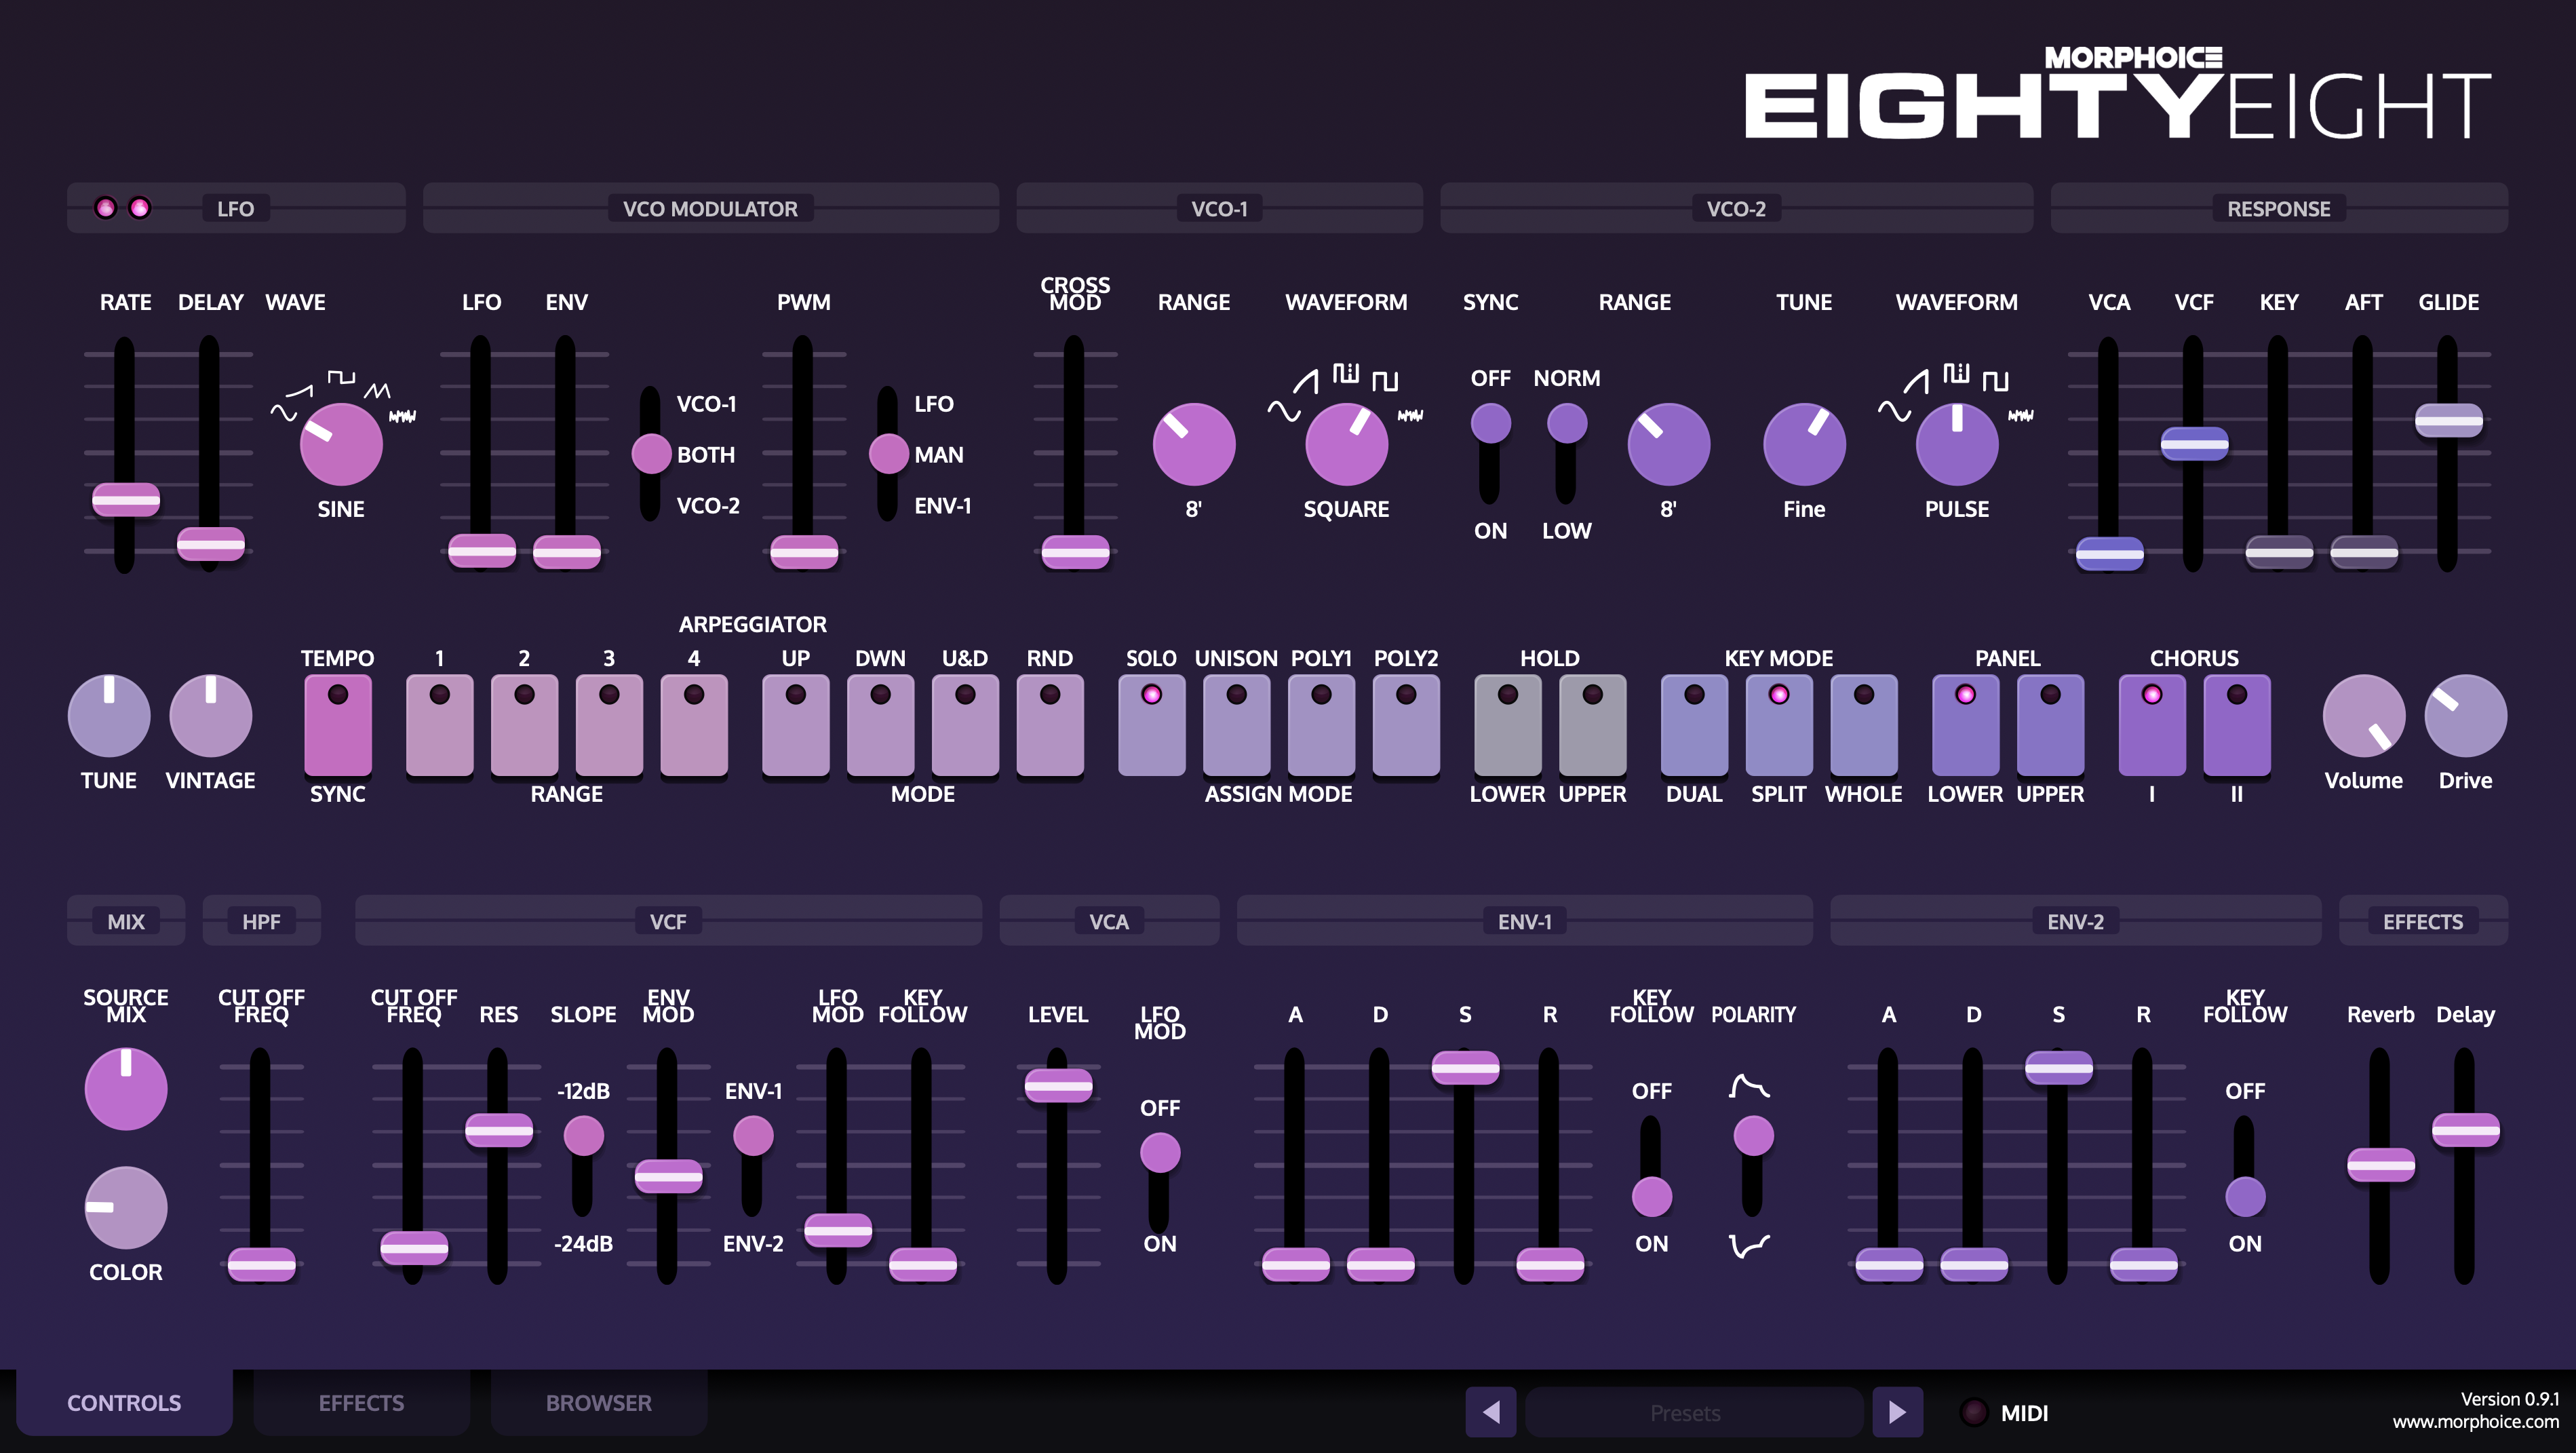Image resolution: width=2576 pixels, height=1453 pixels.
Task: Click the next preset arrow
Action: tap(1897, 1412)
